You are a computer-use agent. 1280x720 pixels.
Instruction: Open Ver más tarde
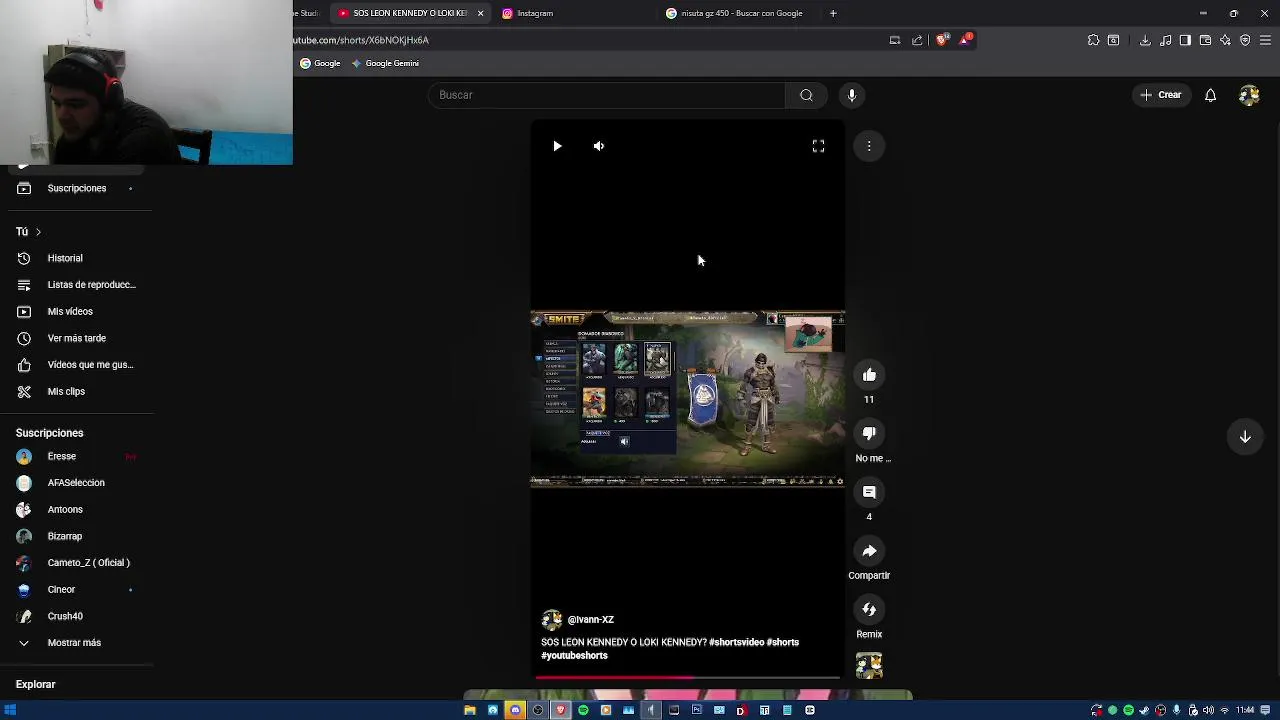(76, 338)
